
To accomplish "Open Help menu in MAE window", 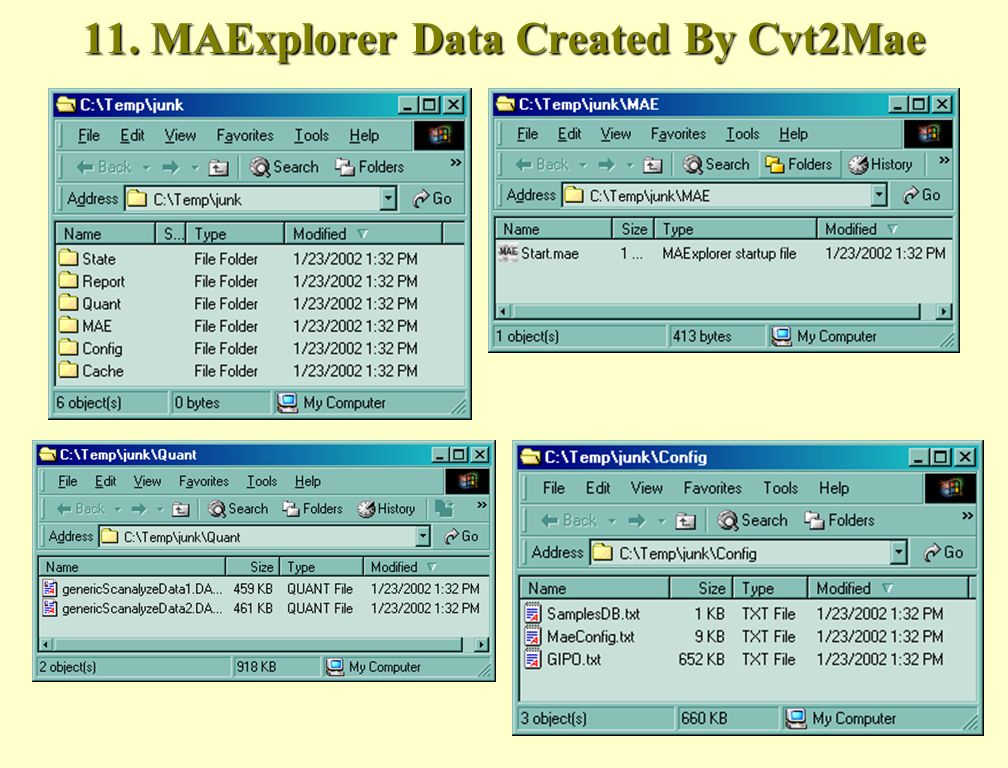I will click(793, 134).
